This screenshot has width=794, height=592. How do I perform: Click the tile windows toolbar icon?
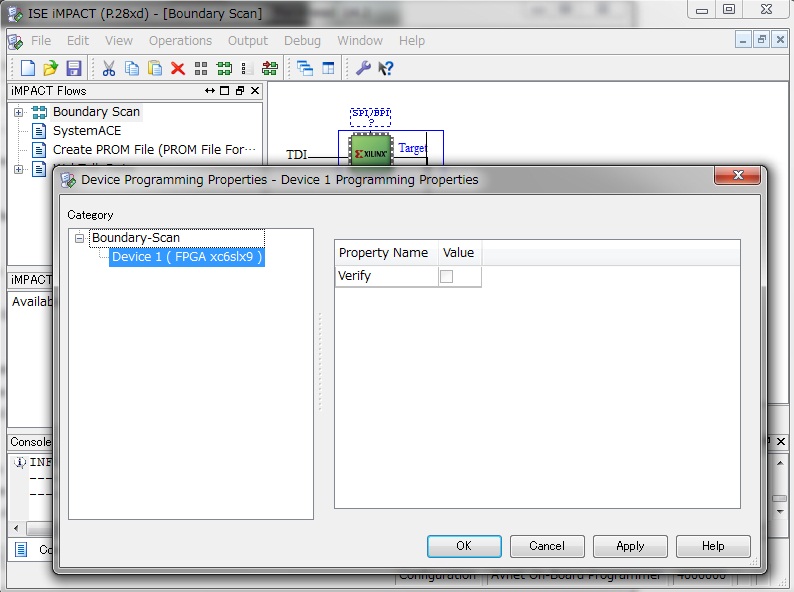click(x=328, y=68)
